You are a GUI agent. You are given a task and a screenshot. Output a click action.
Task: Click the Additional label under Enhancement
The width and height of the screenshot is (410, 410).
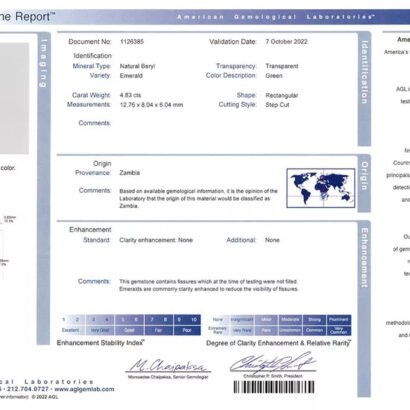[241, 240]
